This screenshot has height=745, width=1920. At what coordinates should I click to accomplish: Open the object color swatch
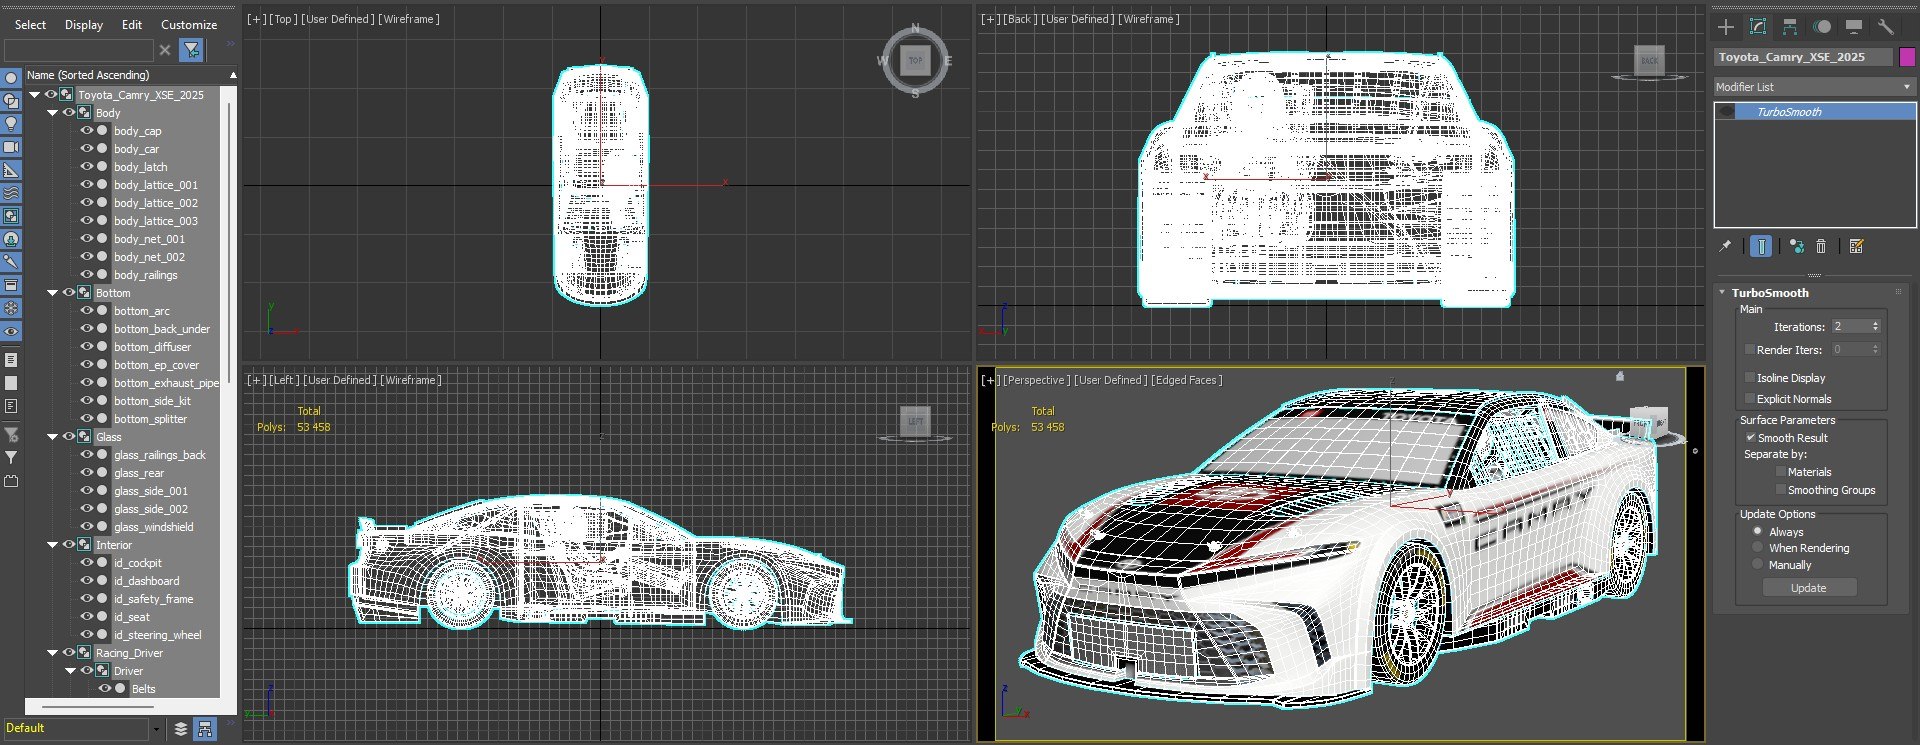(x=1907, y=57)
